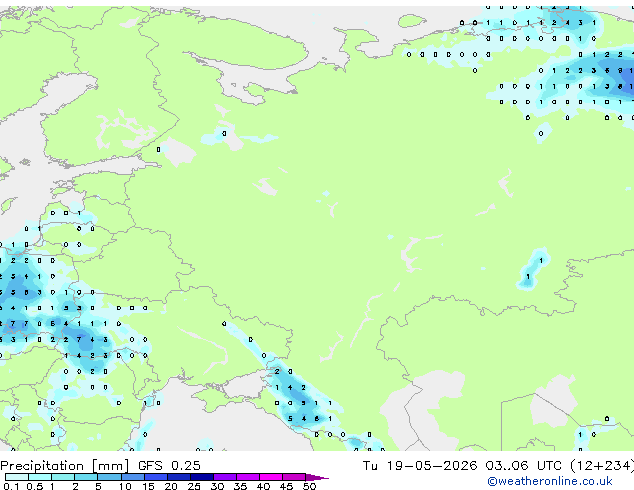634x490 pixels.
Task: Click the '03..06 UTC' time text
Action: pos(523,466)
